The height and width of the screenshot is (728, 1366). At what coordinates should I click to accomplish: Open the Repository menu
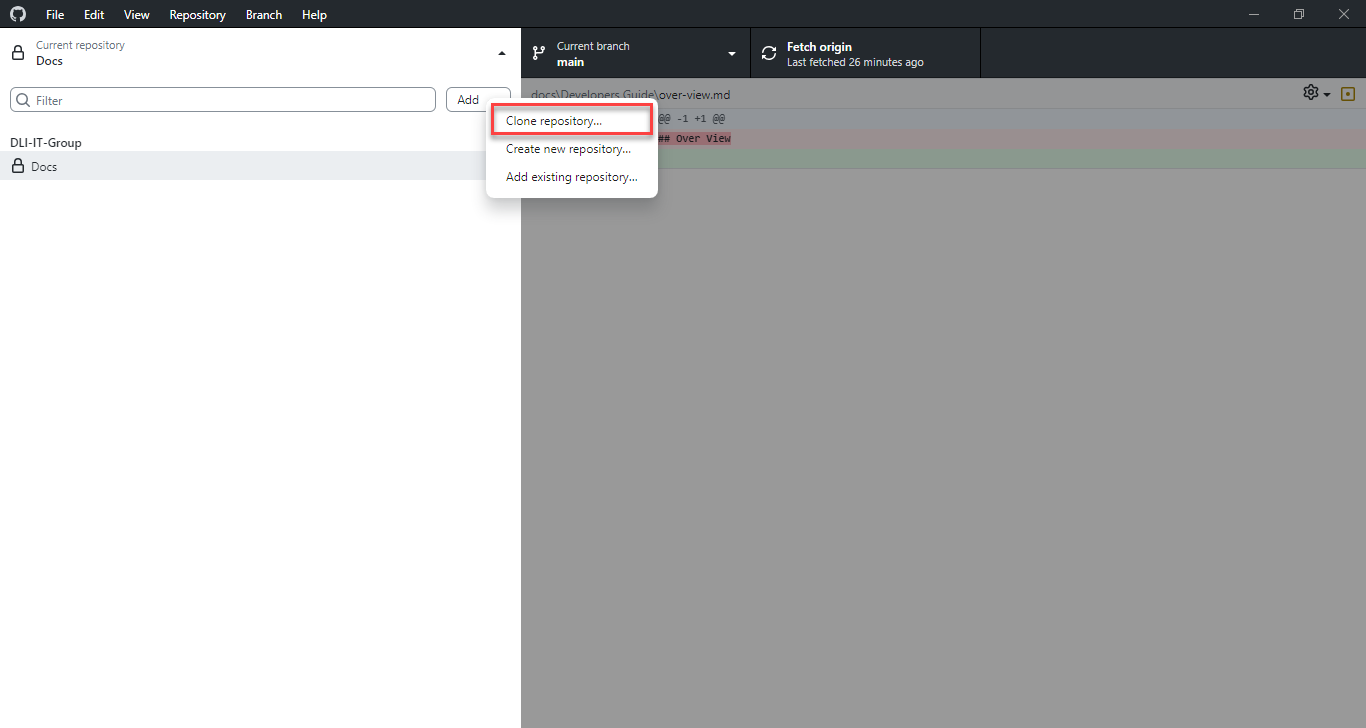197,14
